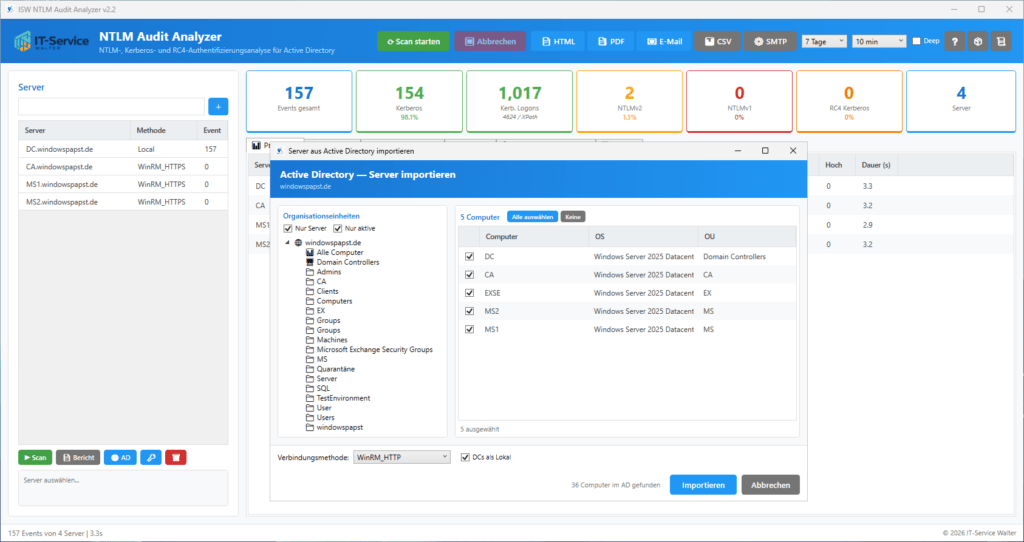Open the help question mark icon
1024x542 pixels.
(954, 41)
